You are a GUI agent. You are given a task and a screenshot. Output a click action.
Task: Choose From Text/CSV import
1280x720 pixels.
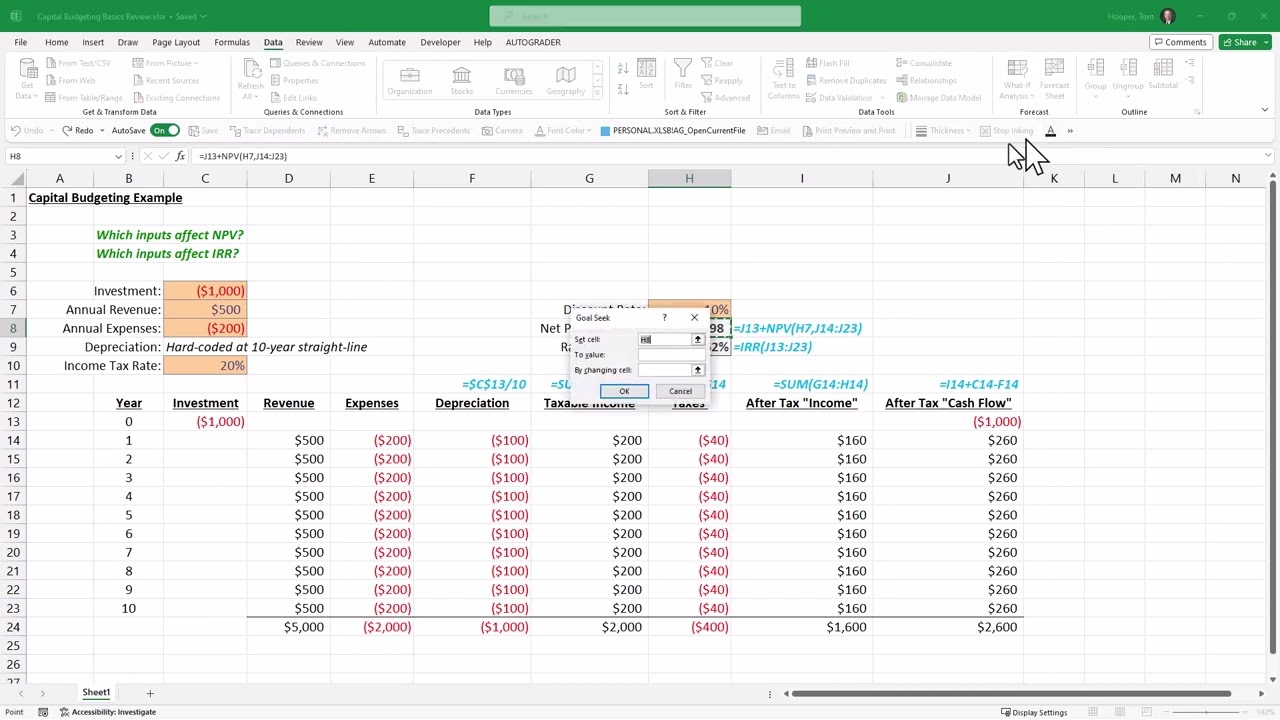point(78,63)
